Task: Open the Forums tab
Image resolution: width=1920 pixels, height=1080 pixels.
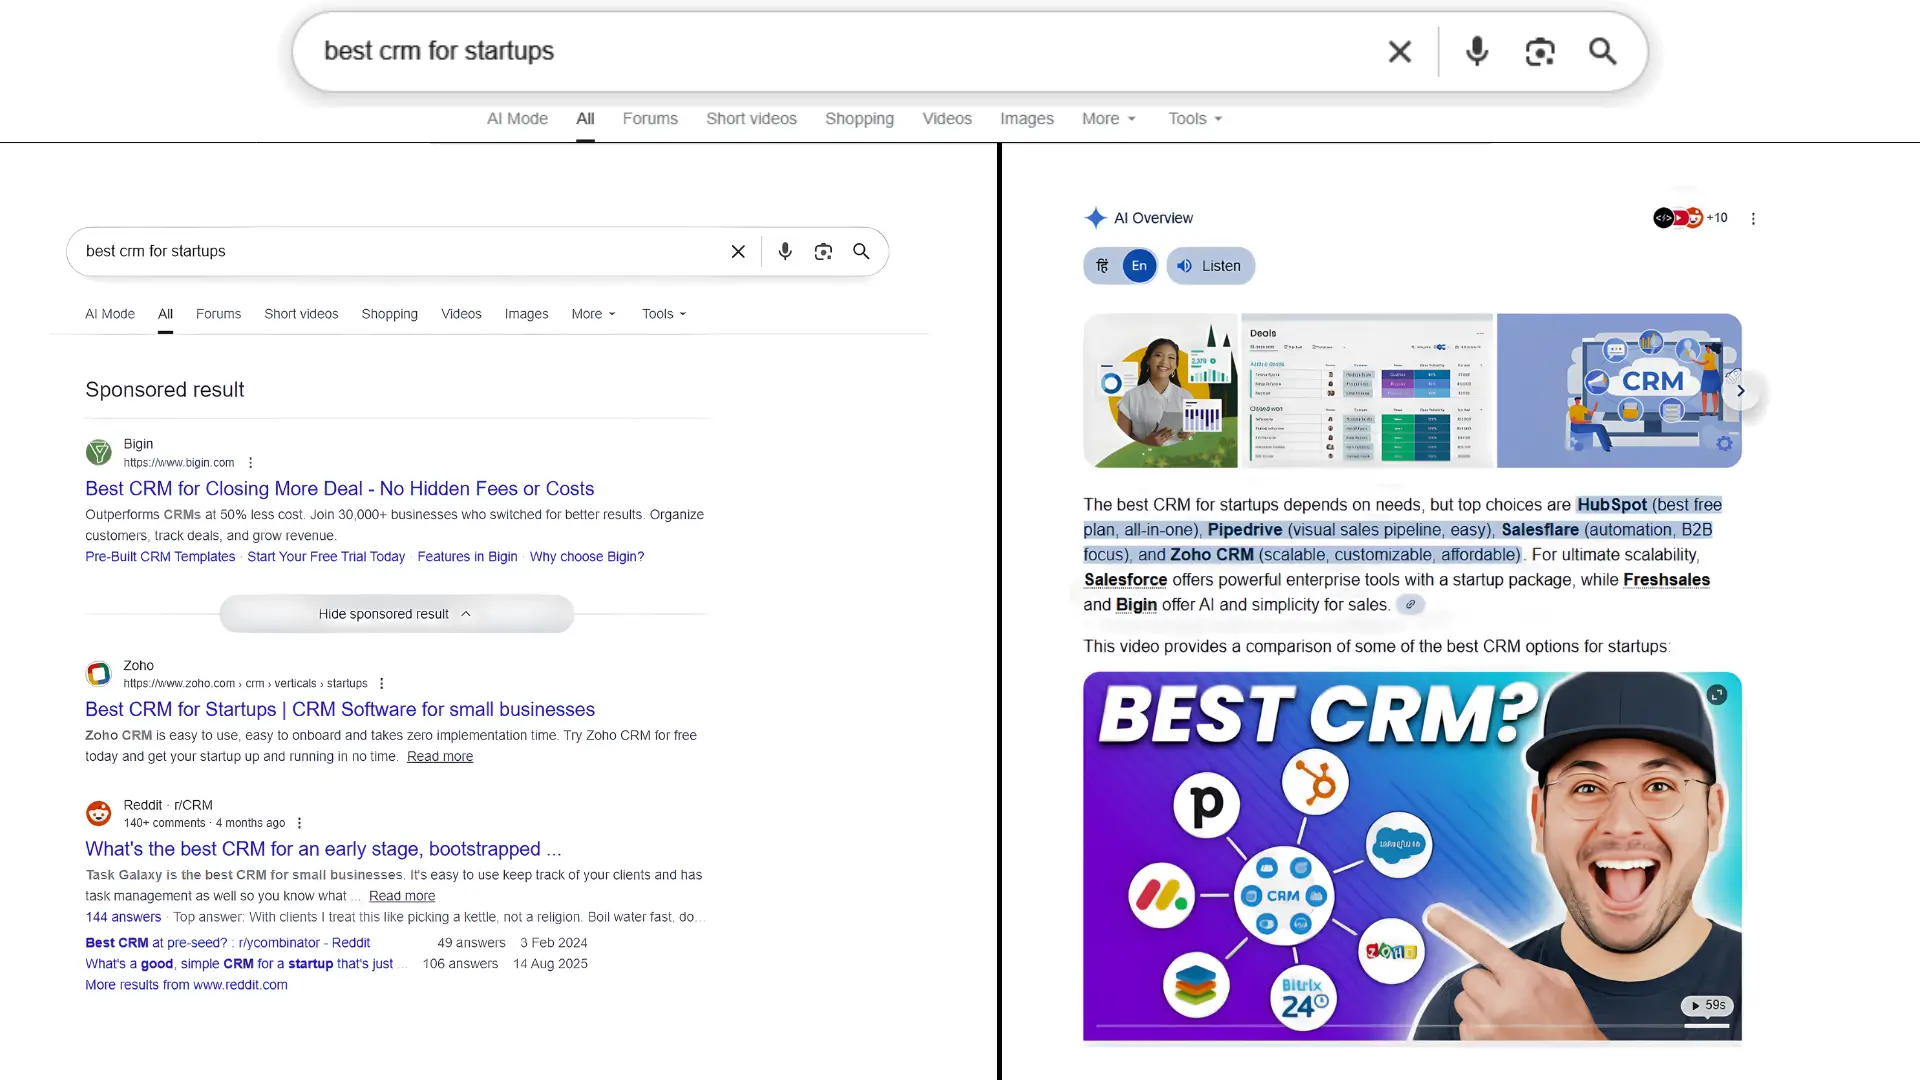Action: tap(650, 118)
